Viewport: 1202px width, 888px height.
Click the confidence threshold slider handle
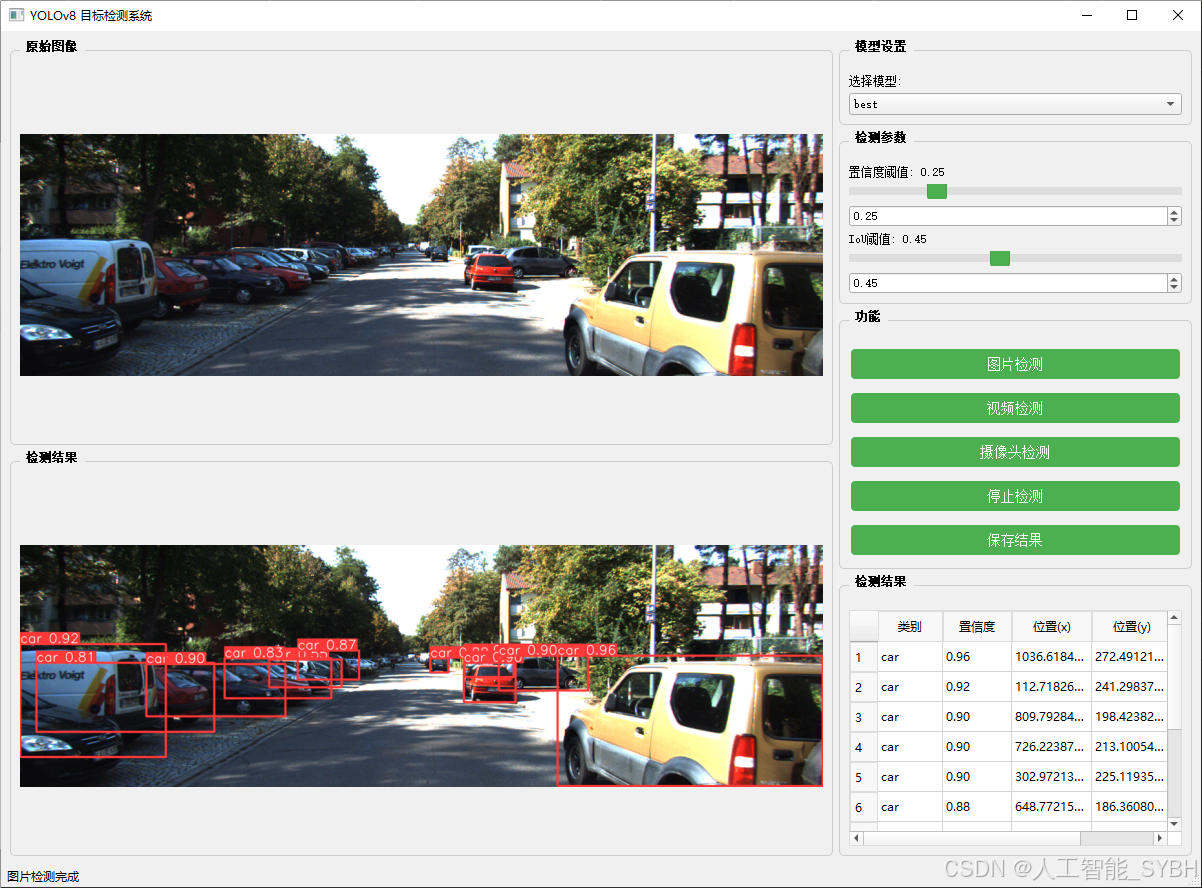tap(936, 191)
